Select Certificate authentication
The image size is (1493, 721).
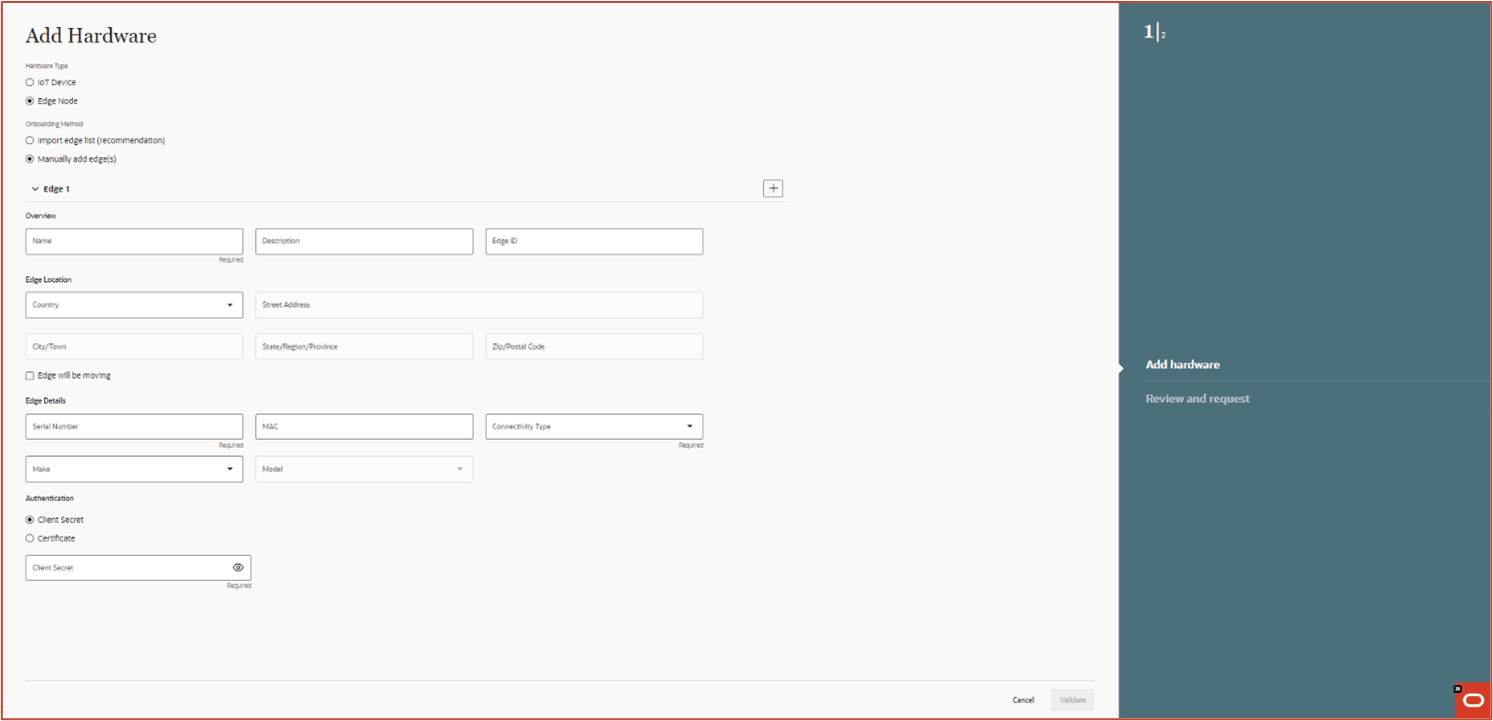tap(29, 538)
